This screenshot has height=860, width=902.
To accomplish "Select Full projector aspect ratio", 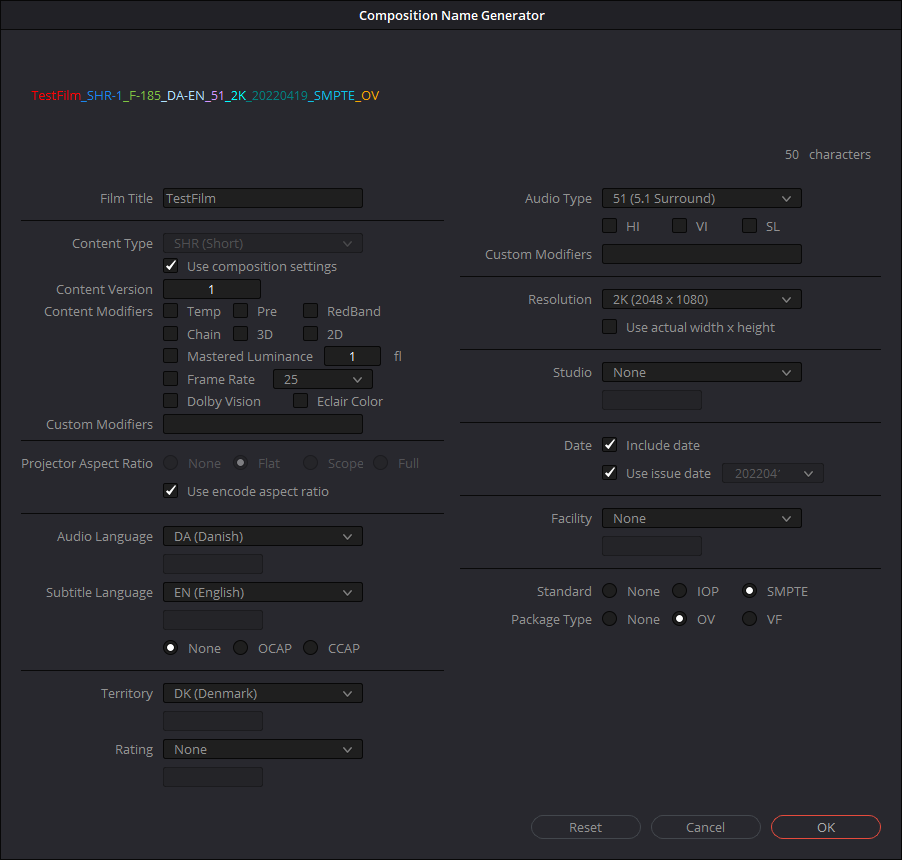I will coord(381,463).
